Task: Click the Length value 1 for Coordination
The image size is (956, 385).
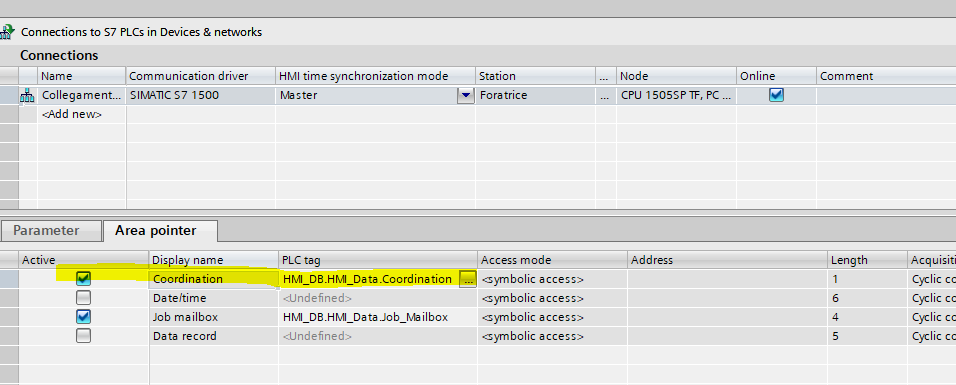Action: 867,279
